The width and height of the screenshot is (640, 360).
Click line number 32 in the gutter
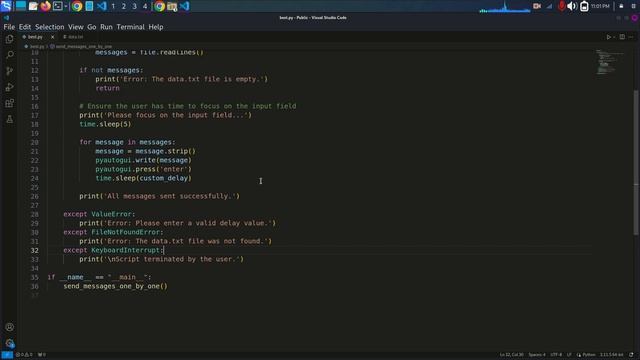[34, 250]
